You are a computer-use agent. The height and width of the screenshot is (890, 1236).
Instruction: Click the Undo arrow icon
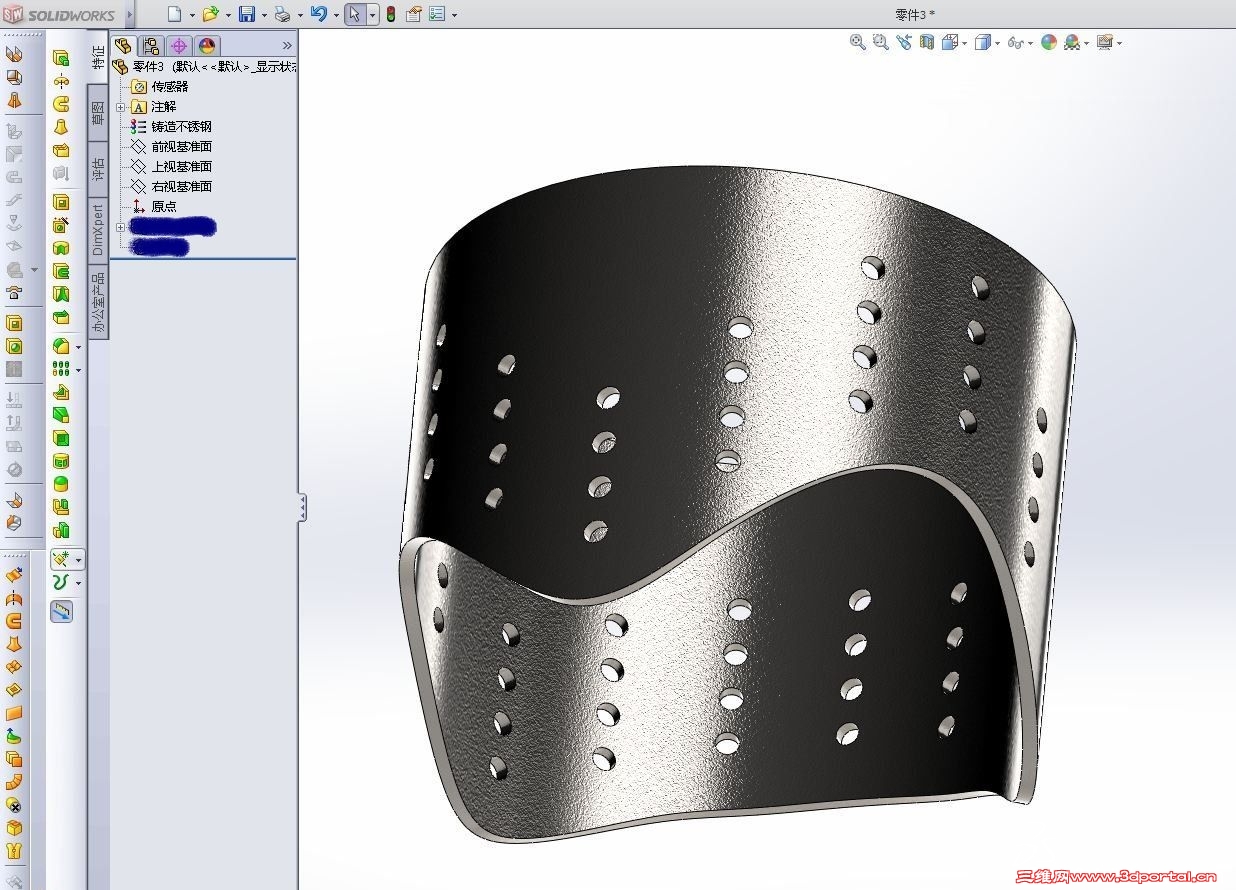[319, 14]
